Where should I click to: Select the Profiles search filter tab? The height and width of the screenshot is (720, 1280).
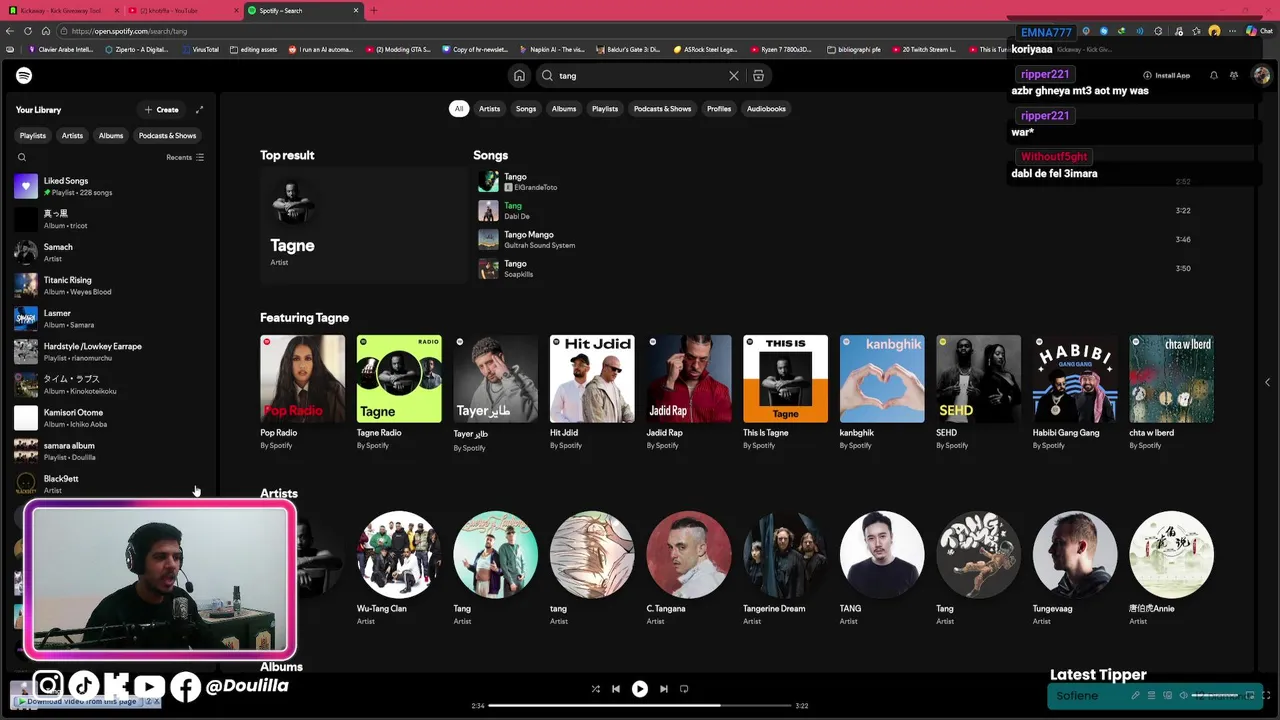(x=719, y=108)
